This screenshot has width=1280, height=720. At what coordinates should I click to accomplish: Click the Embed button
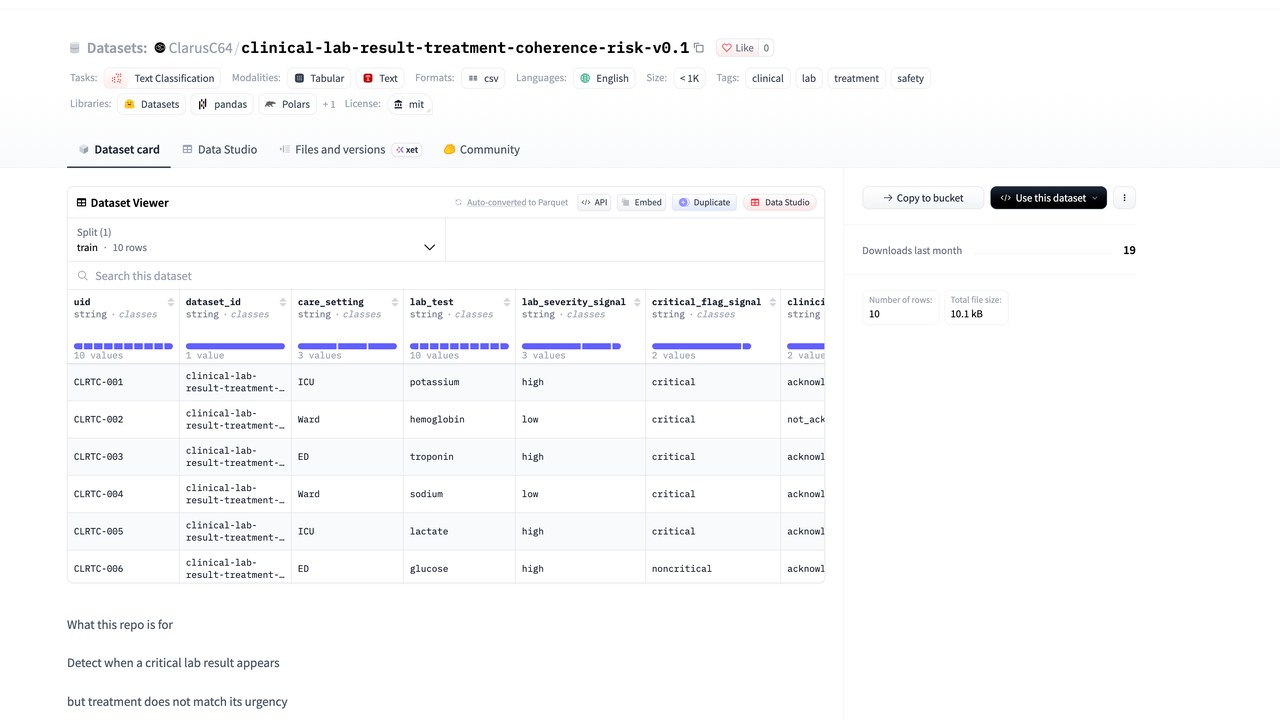pos(641,202)
